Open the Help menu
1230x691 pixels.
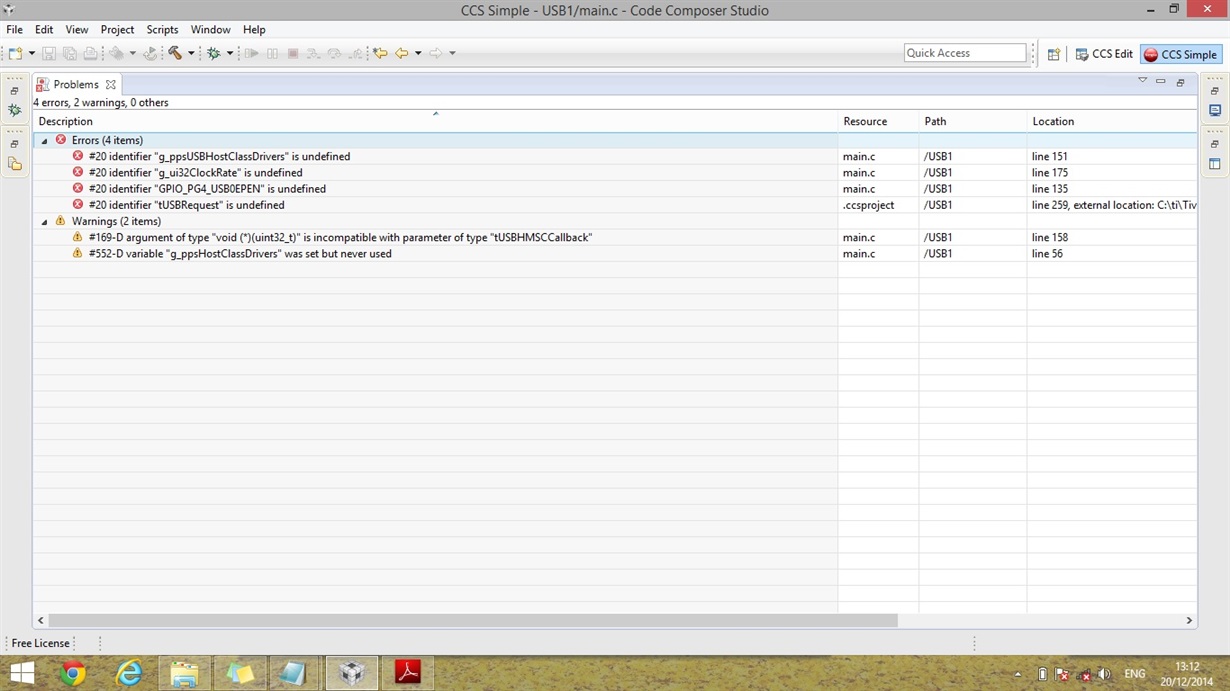coord(254,30)
